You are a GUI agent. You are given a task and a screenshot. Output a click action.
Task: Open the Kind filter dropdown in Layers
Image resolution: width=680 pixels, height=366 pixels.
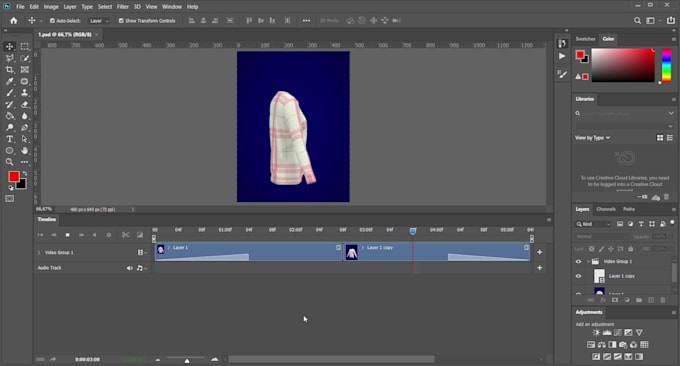tap(593, 224)
